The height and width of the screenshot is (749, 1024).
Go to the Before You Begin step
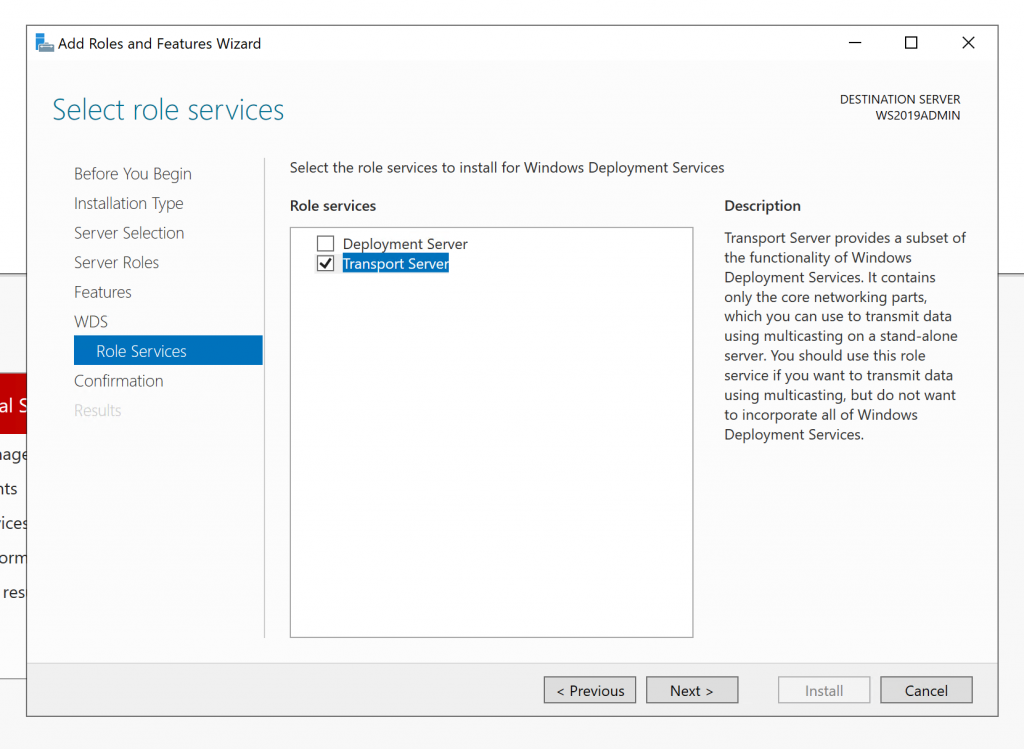pyautogui.click(x=133, y=174)
